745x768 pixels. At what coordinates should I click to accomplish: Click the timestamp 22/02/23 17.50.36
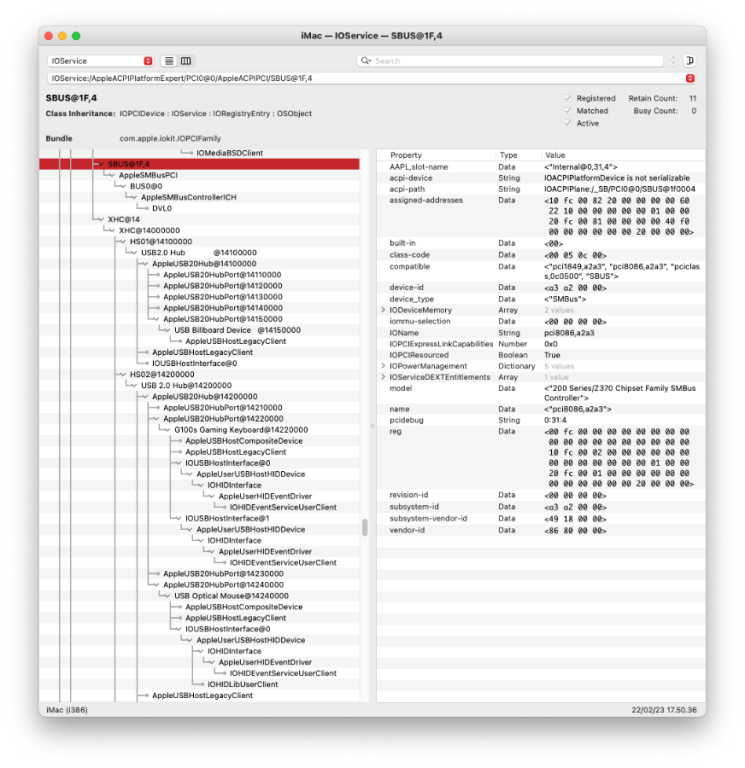click(664, 710)
